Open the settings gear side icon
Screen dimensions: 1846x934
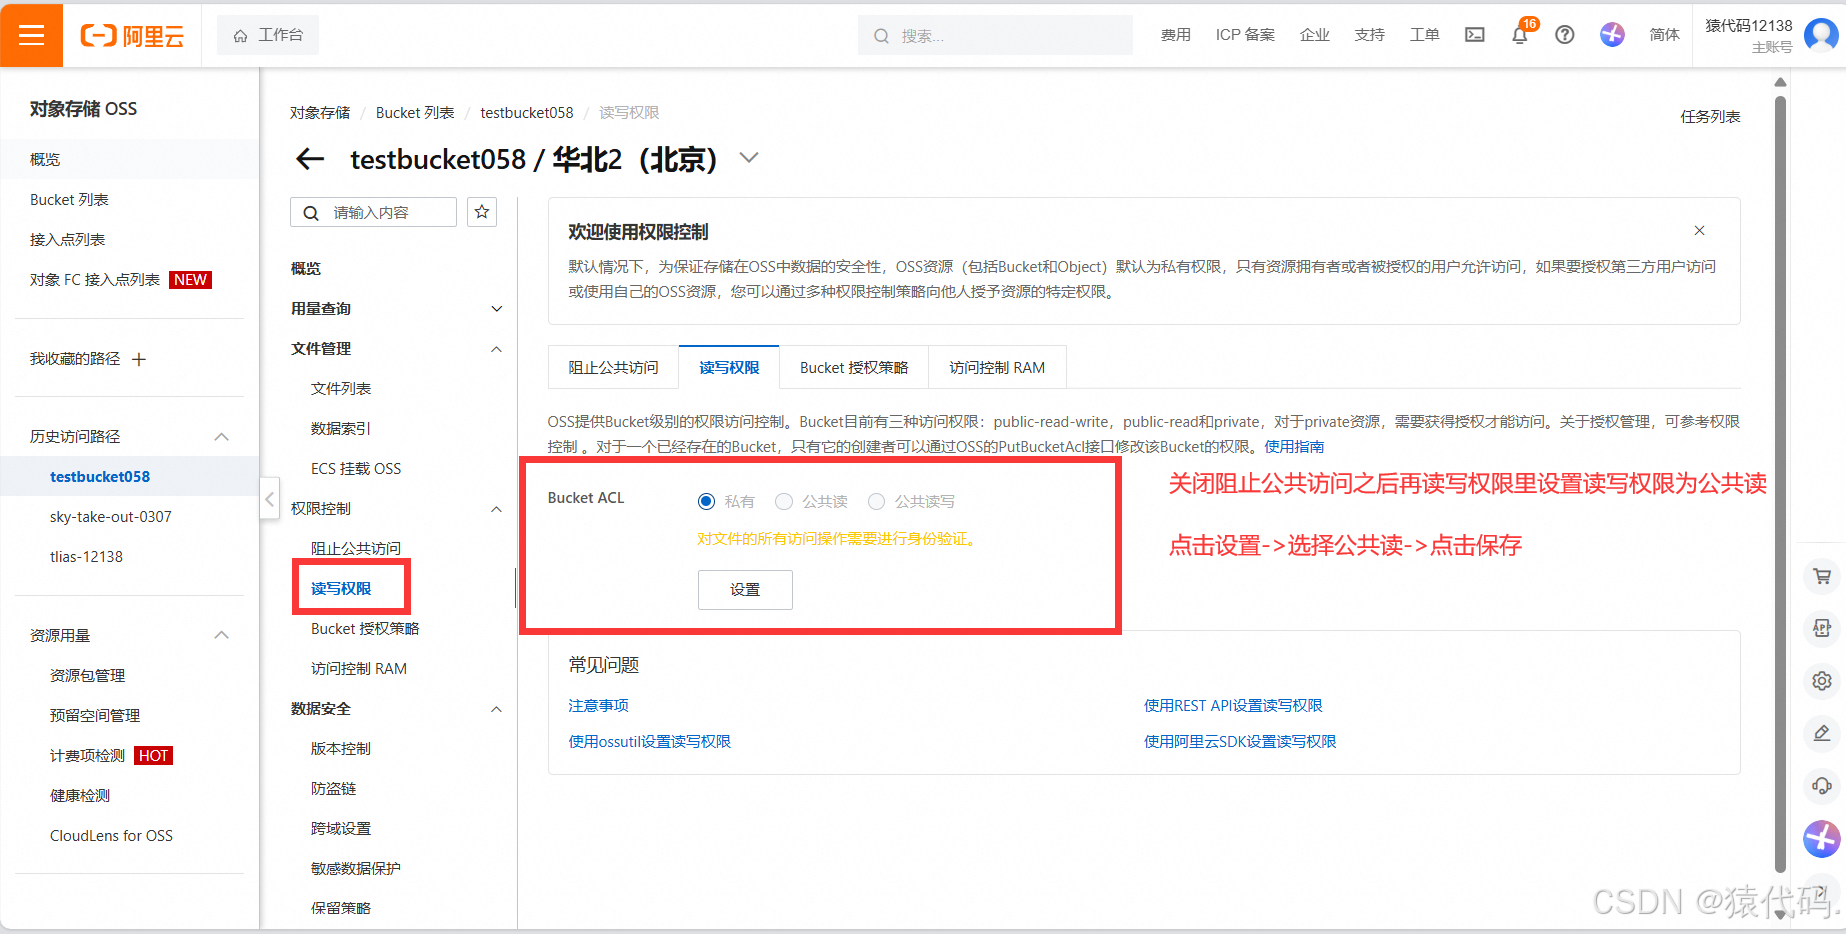[x=1822, y=681]
